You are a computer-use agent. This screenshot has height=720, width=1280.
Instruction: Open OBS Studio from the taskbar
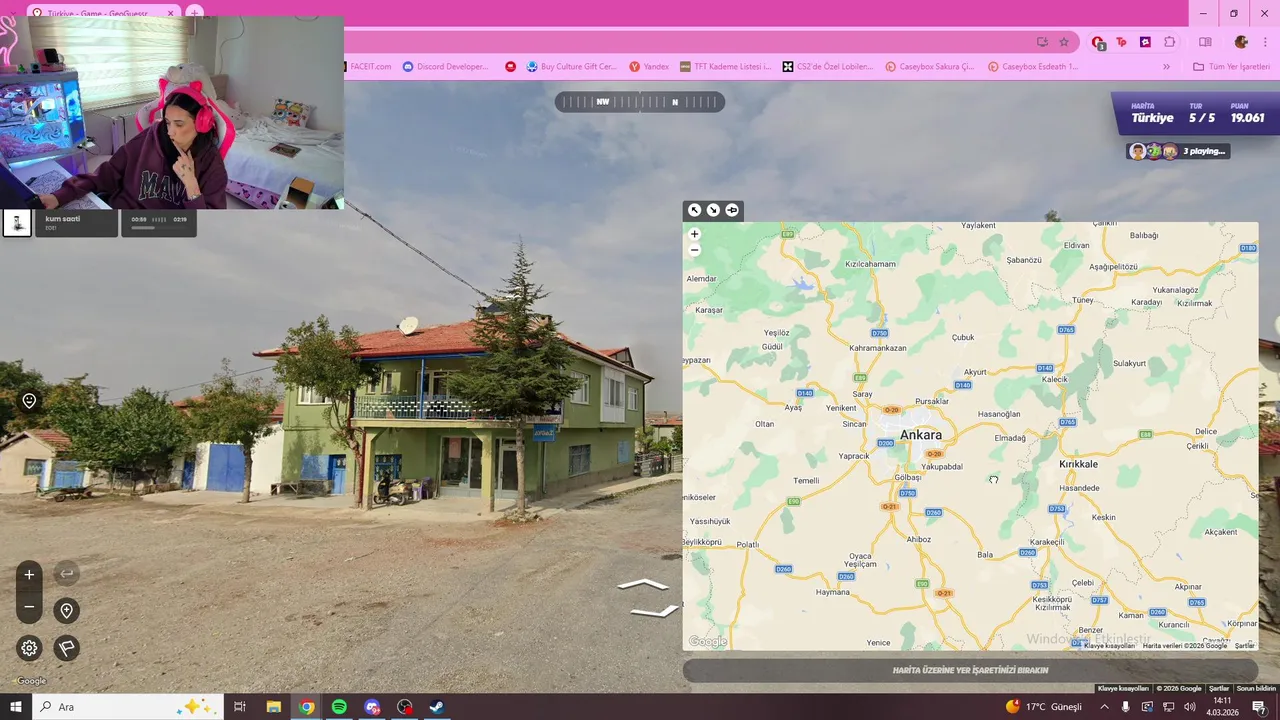coord(405,707)
